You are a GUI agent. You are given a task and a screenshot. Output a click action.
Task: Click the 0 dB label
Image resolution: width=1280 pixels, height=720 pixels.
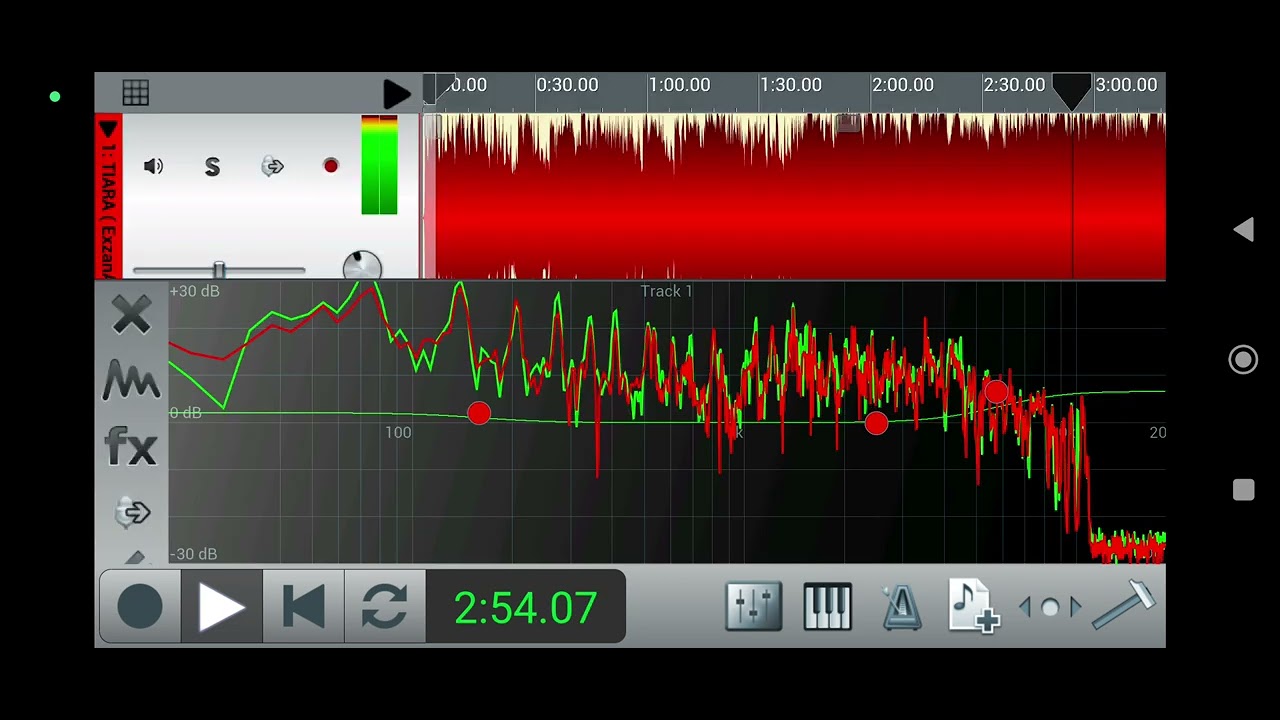click(x=185, y=413)
